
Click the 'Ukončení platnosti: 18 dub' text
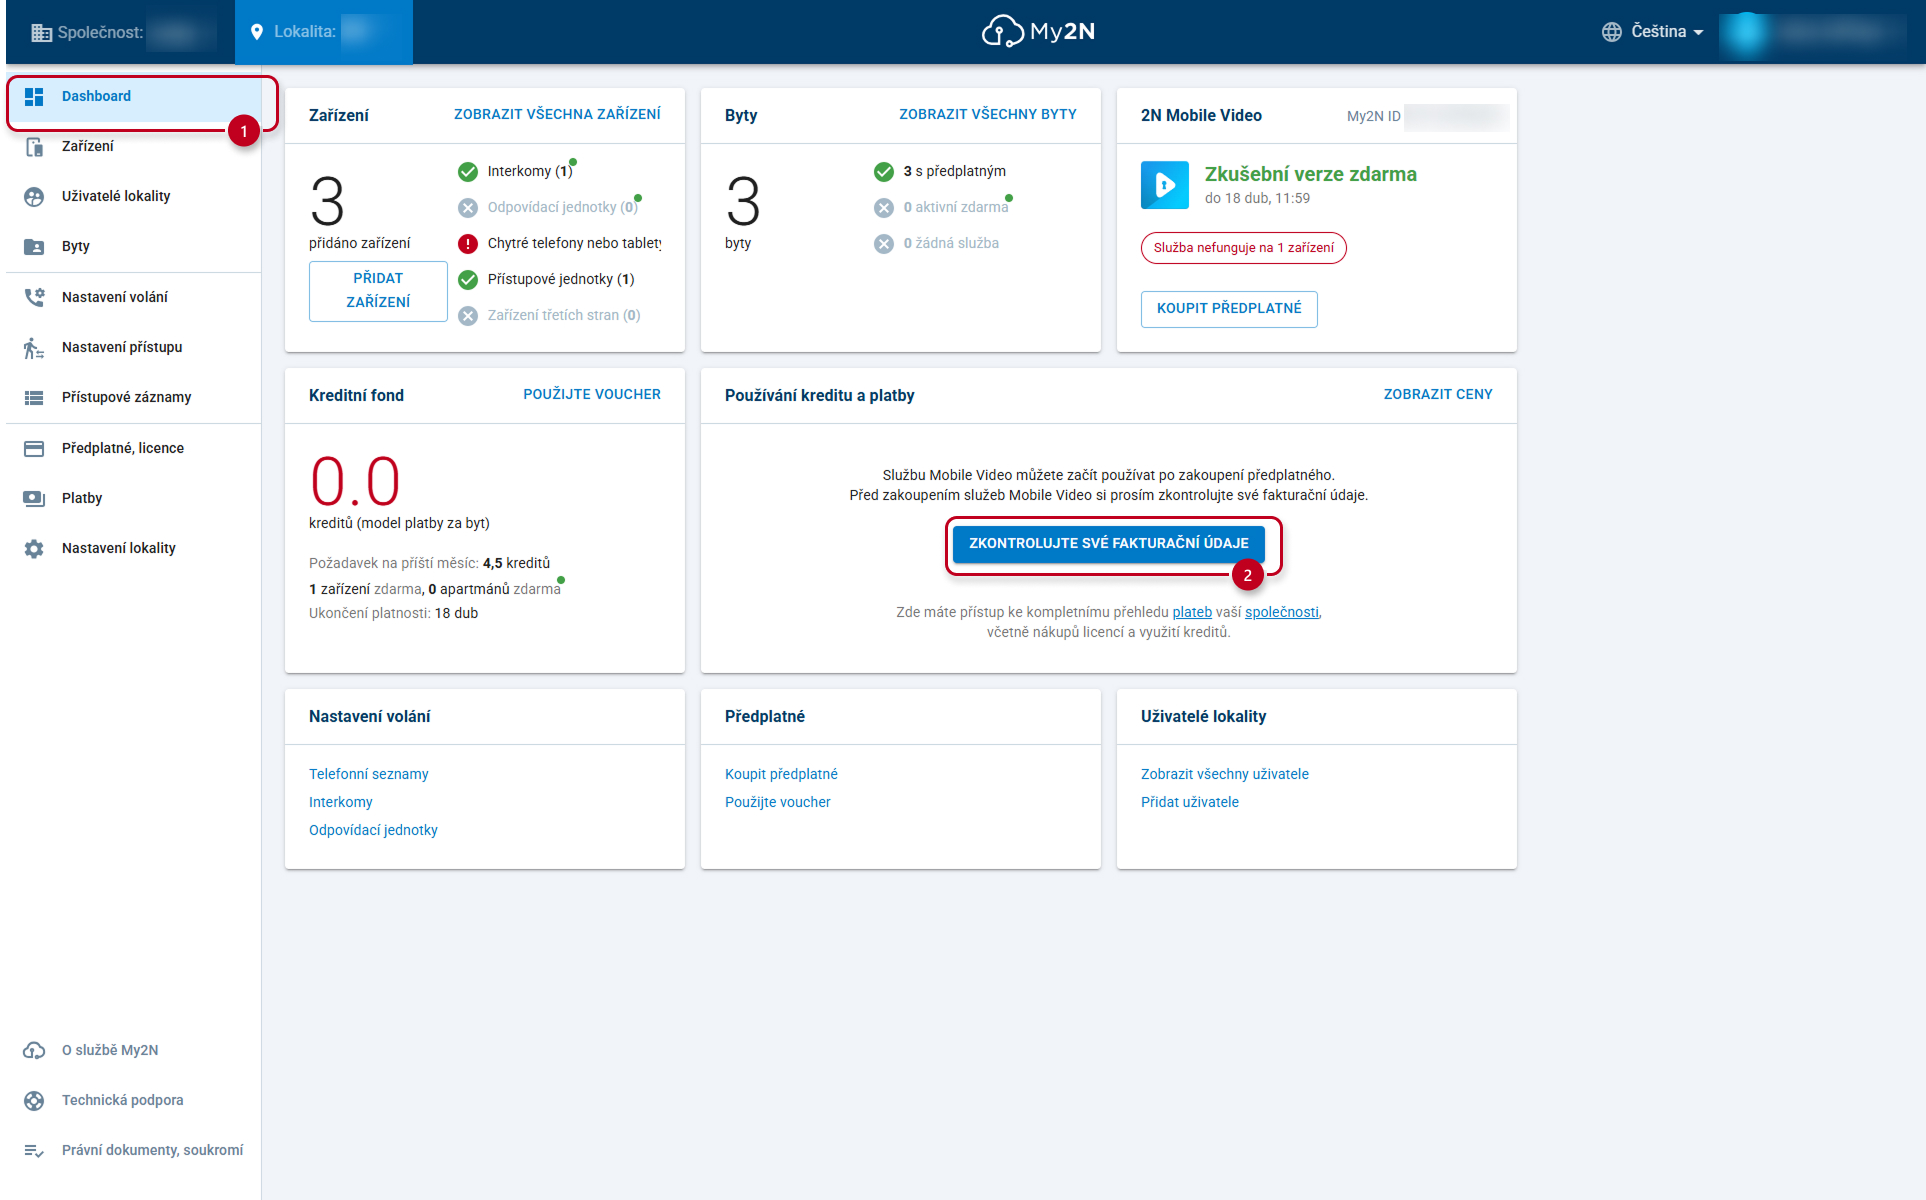pyautogui.click(x=393, y=614)
